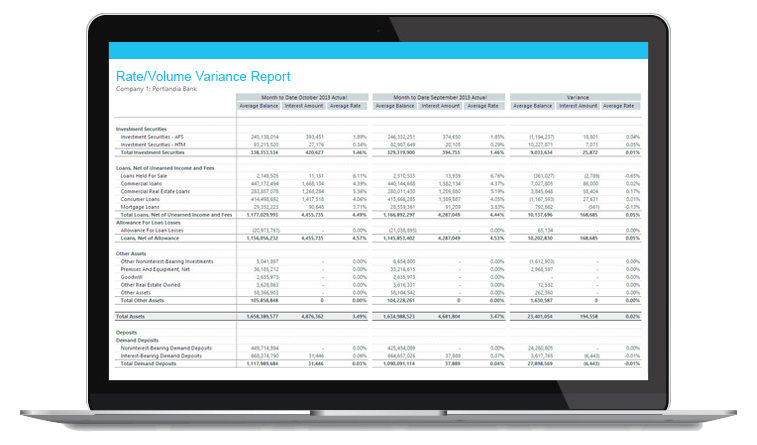
Task: Click the October 2013 Actual column group header
Action: (302, 97)
